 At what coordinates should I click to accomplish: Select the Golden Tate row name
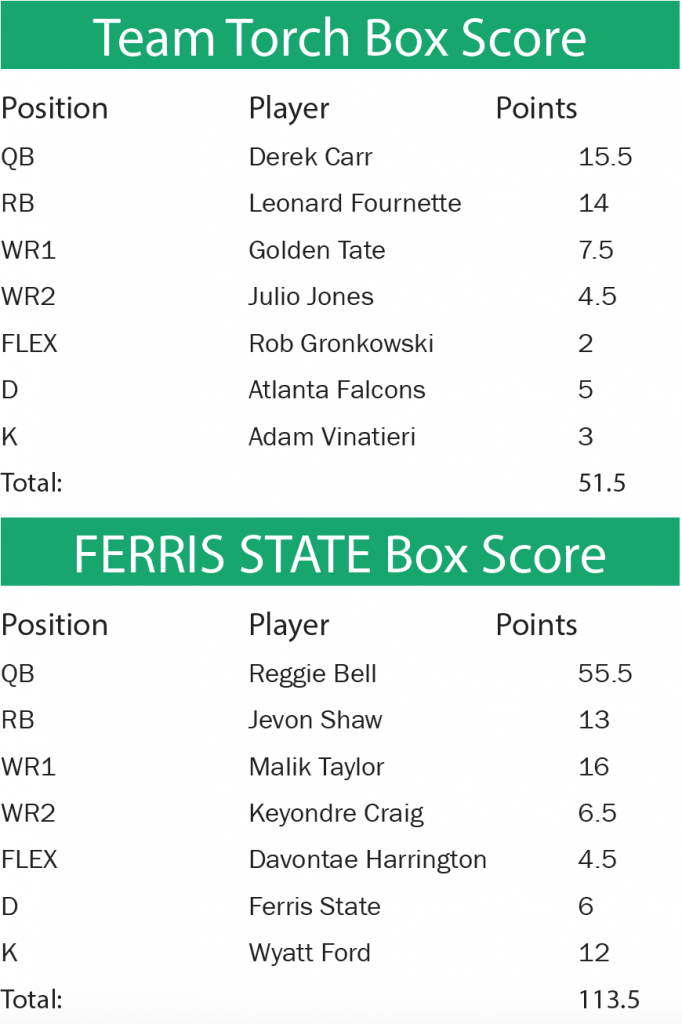316,250
